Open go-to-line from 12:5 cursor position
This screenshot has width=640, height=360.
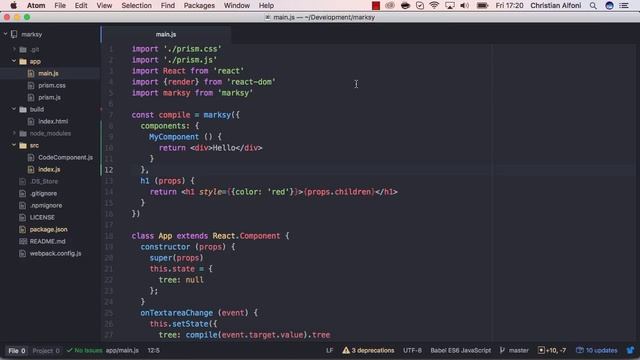(x=153, y=350)
